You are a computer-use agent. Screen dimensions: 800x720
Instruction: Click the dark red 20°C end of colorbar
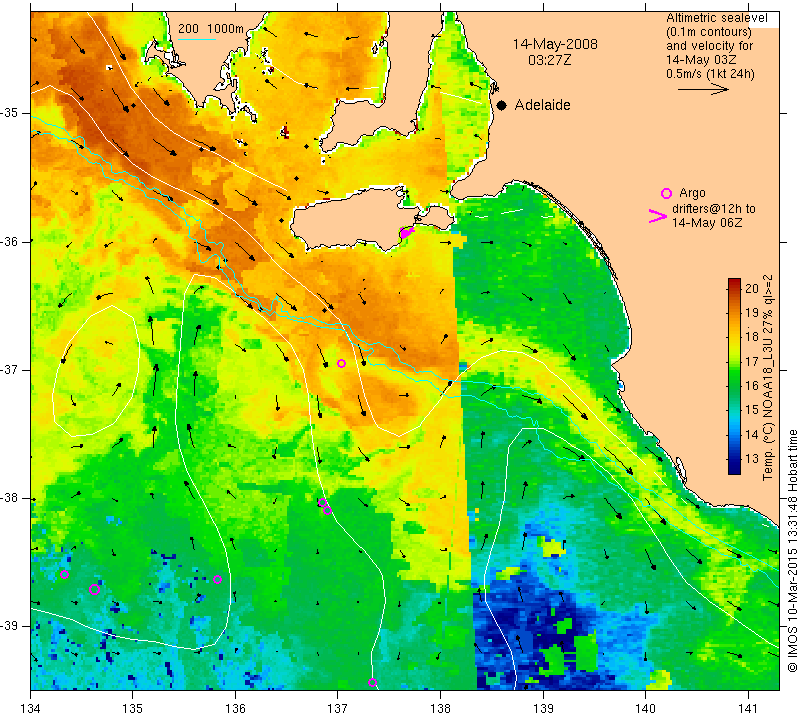[x=734, y=283]
